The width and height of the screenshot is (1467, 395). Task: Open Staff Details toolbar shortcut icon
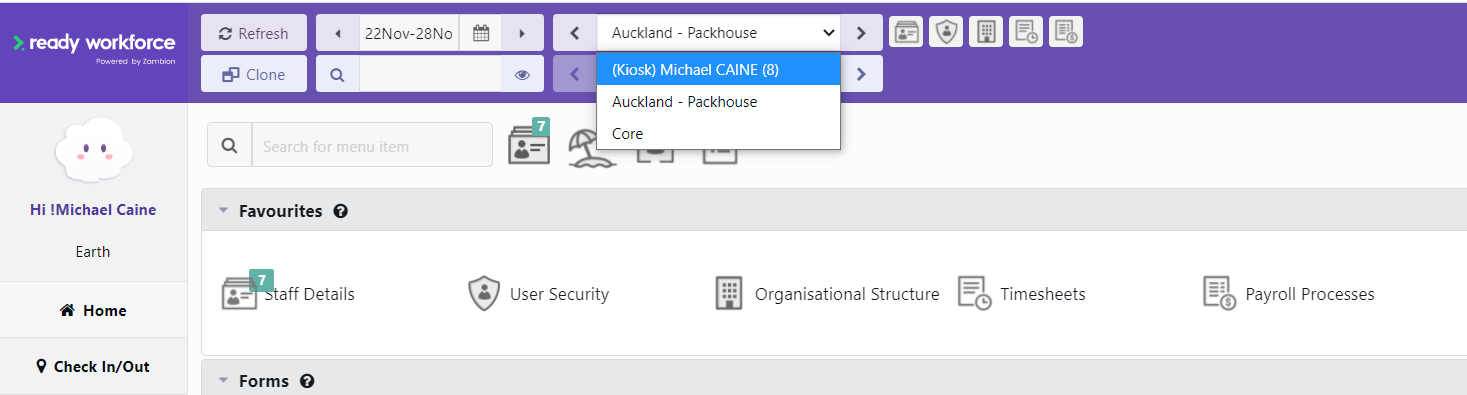coord(906,32)
